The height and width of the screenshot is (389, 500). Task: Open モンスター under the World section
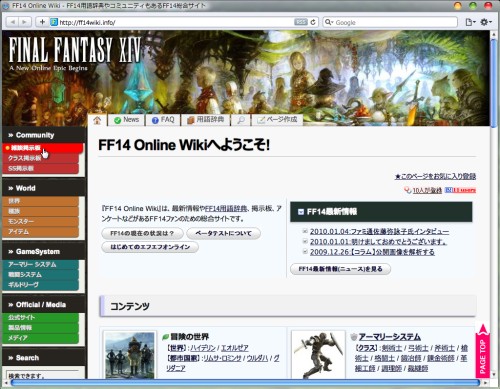pyautogui.click(x=41, y=221)
